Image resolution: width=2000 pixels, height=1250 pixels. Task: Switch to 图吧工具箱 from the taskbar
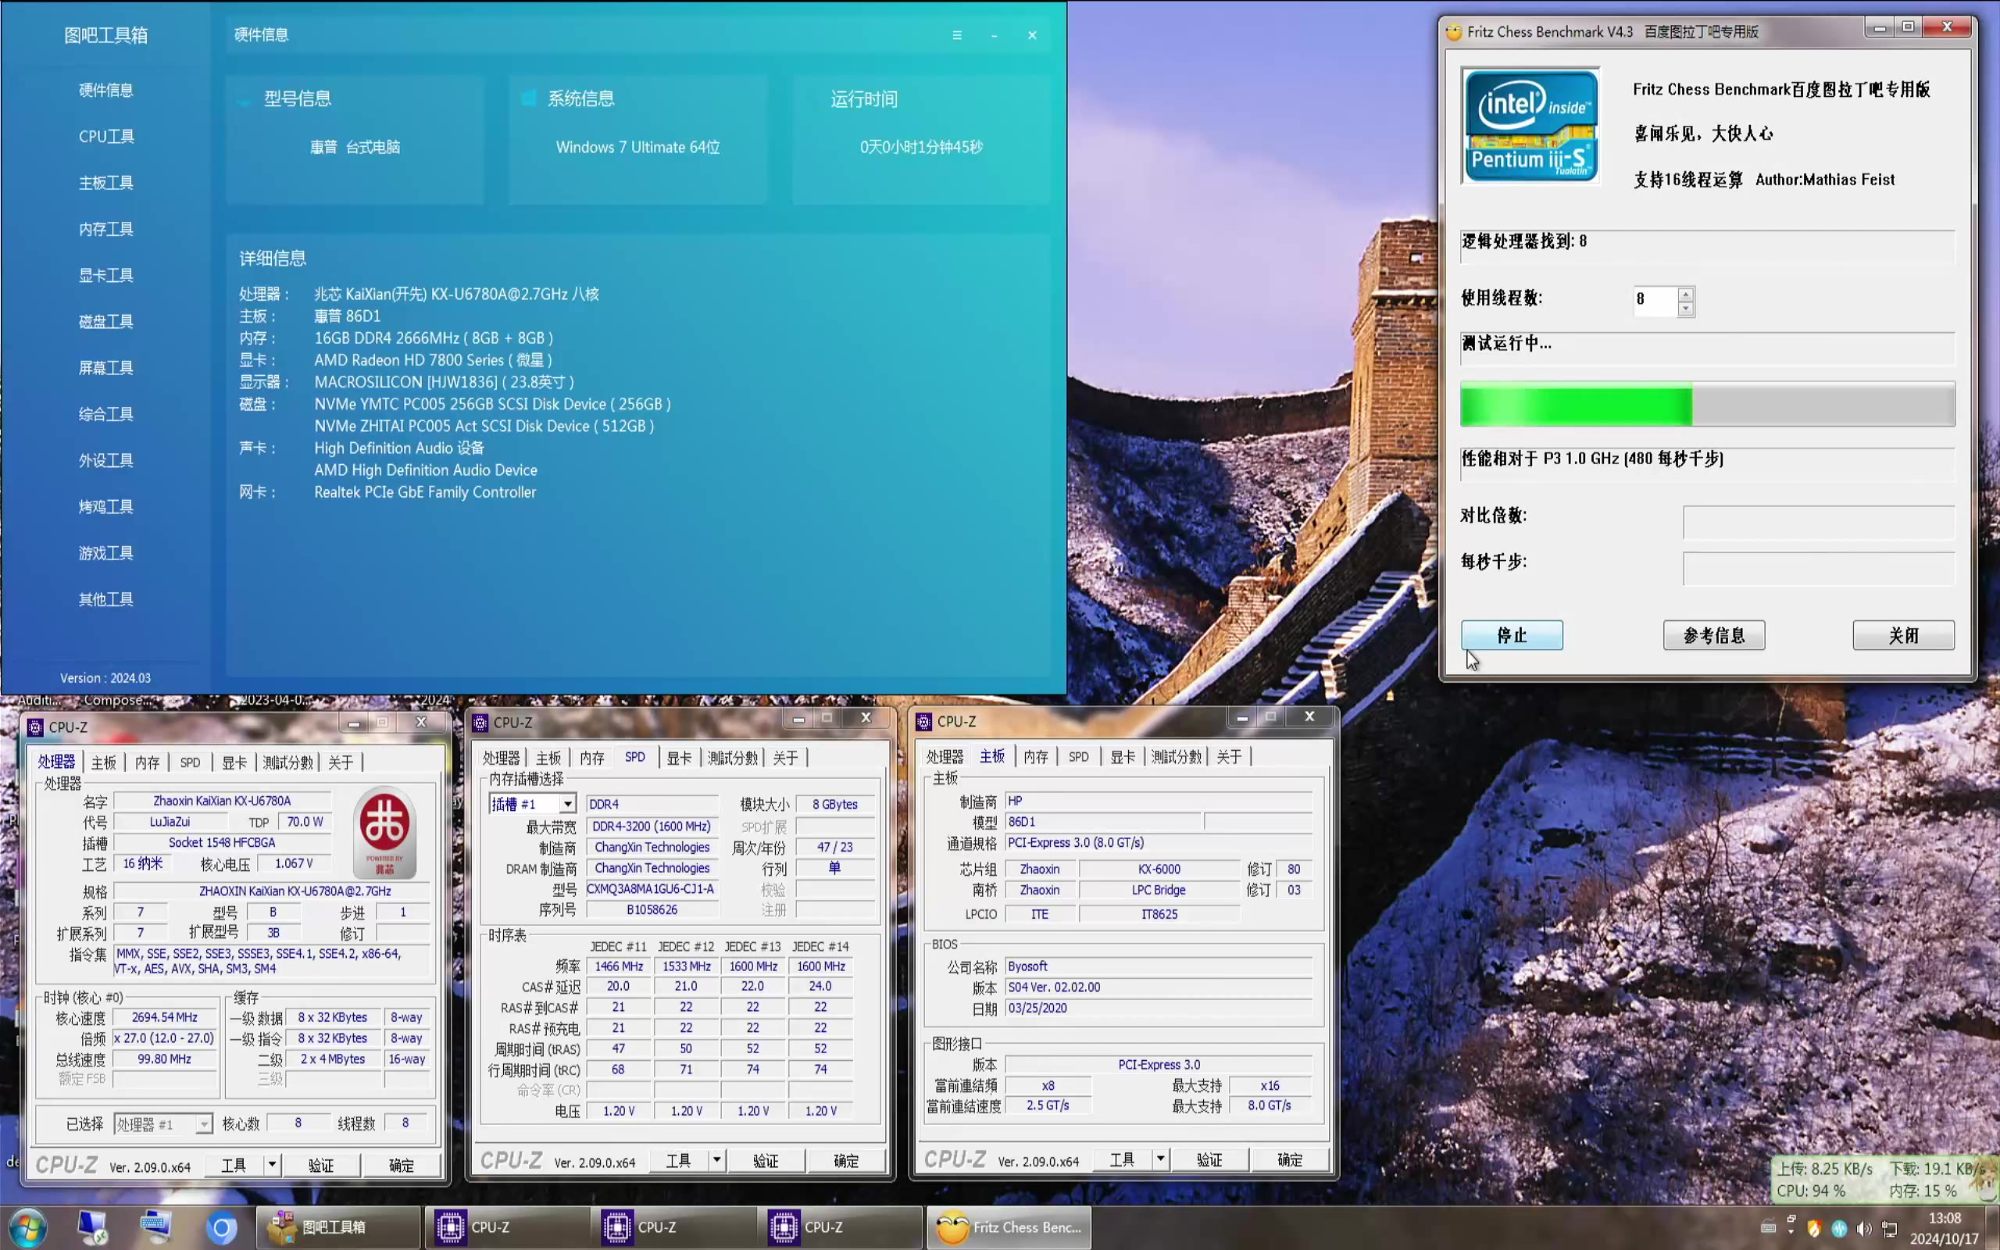coord(338,1227)
